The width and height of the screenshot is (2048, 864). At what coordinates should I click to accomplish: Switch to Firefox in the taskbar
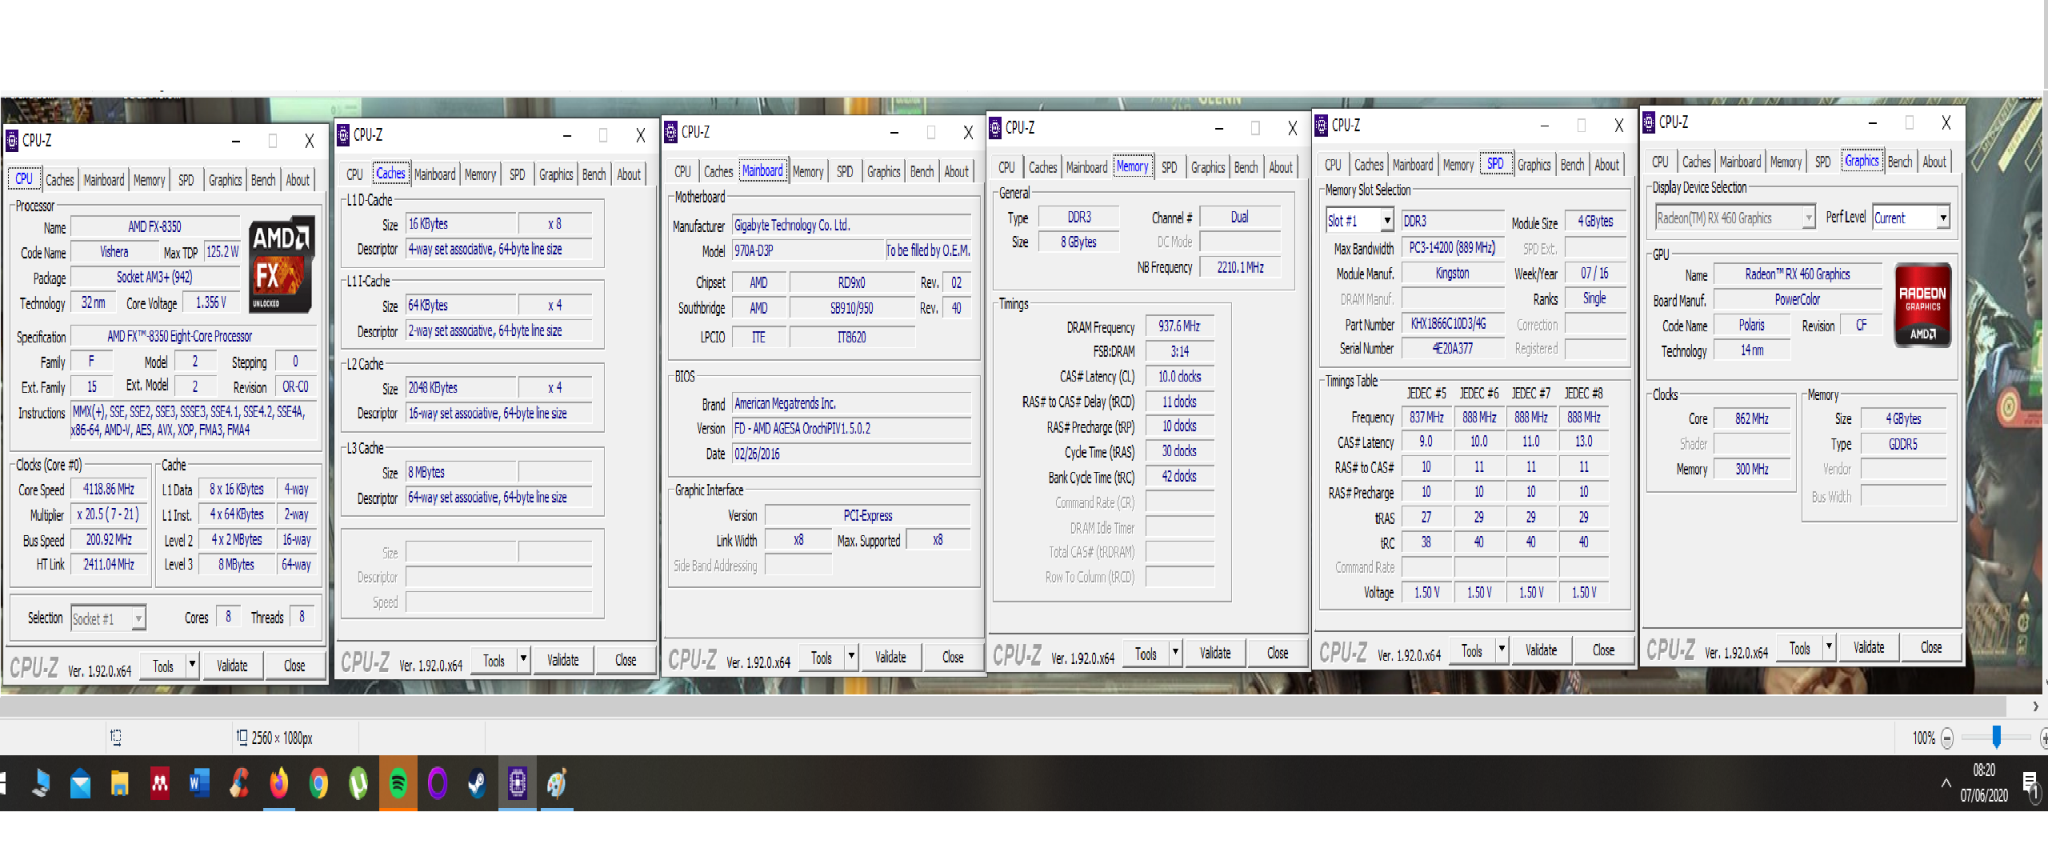tap(279, 784)
